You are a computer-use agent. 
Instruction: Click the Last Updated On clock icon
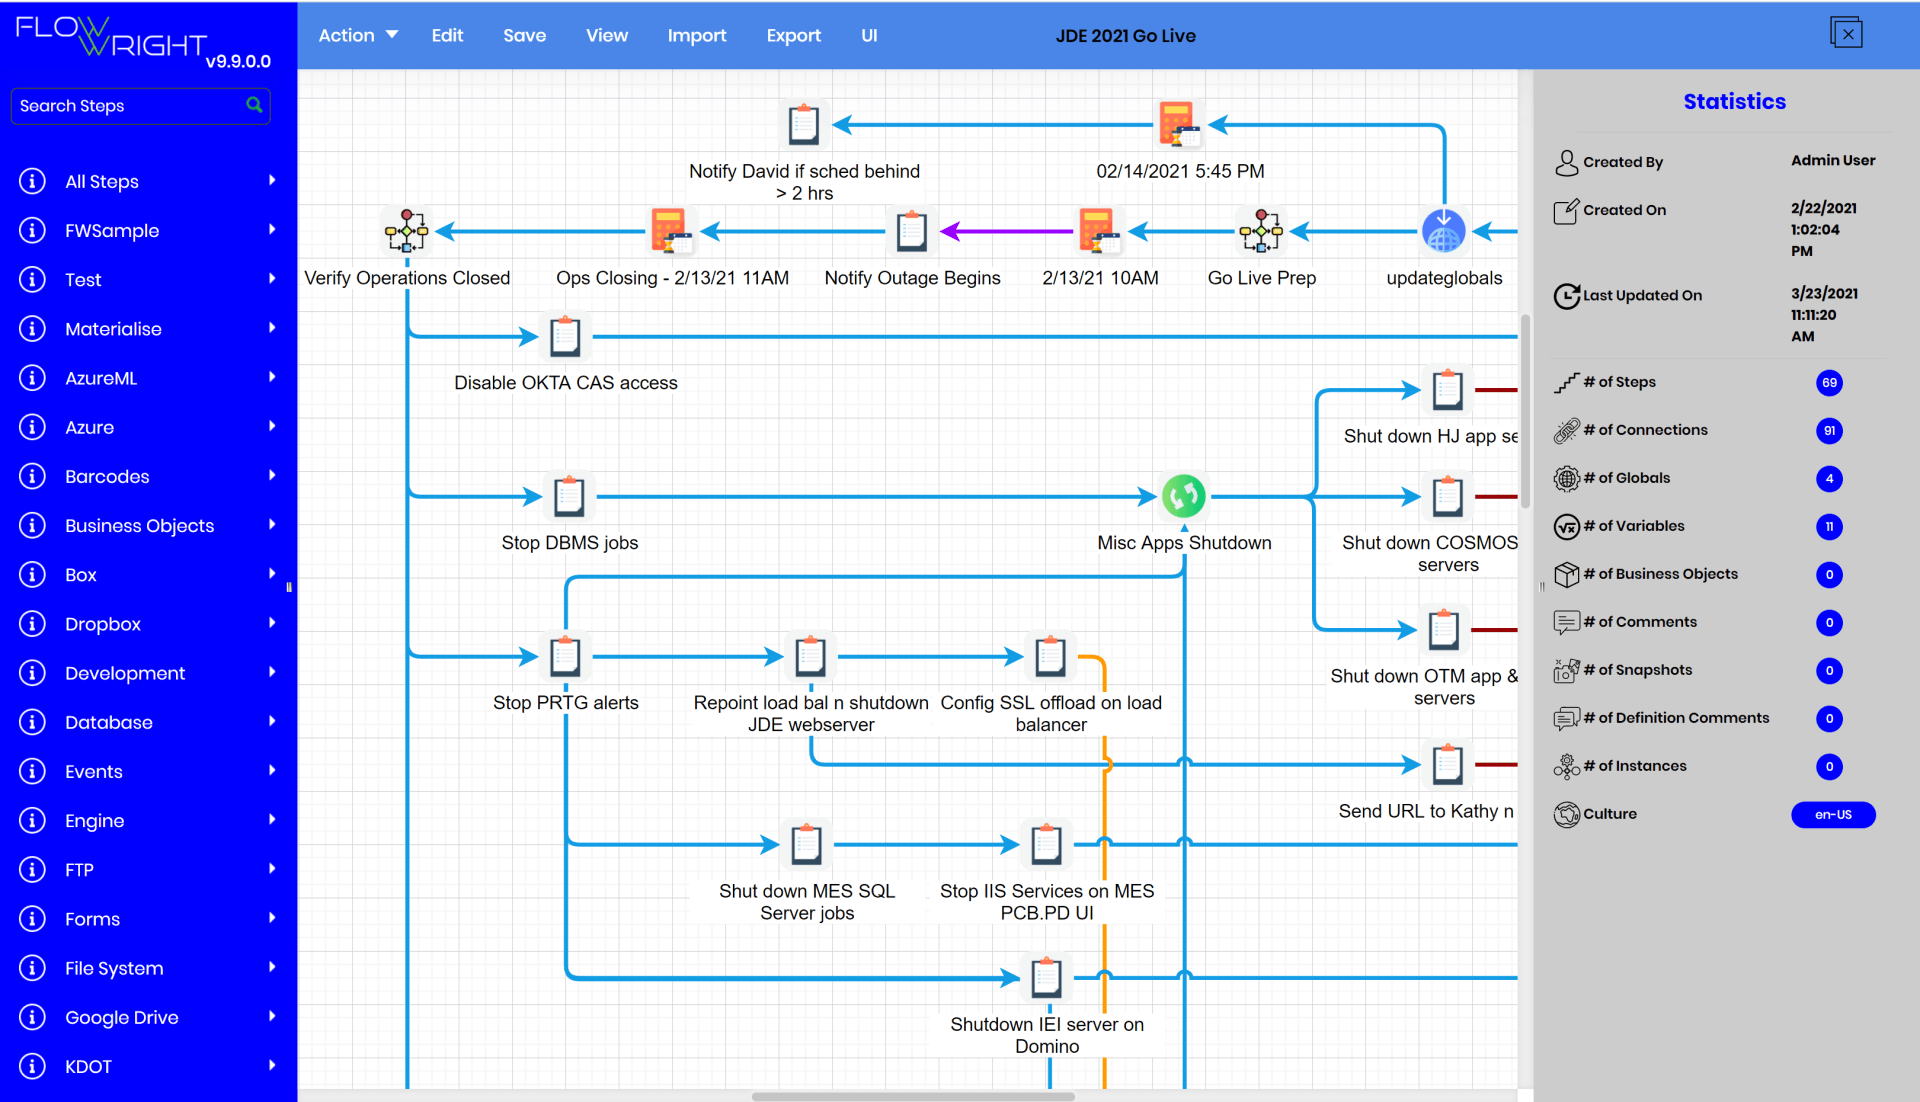pyautogui.click(x=1566, y=296)
